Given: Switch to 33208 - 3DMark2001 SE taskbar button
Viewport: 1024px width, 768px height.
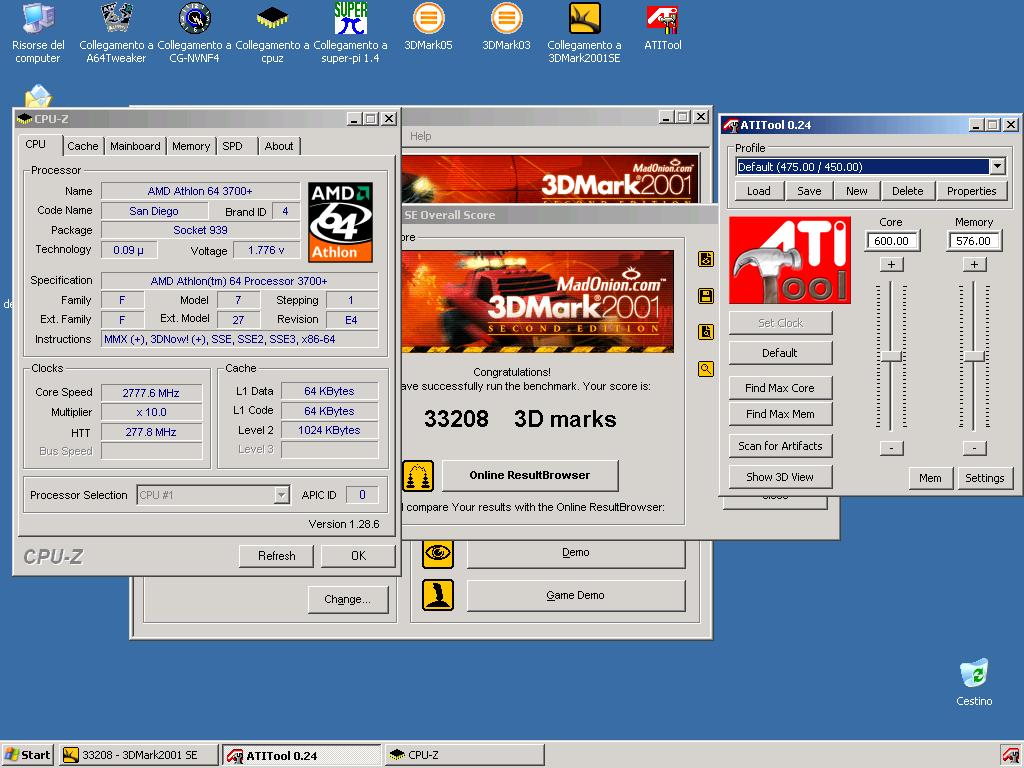Looking at the screenshot, I should 139,755.
